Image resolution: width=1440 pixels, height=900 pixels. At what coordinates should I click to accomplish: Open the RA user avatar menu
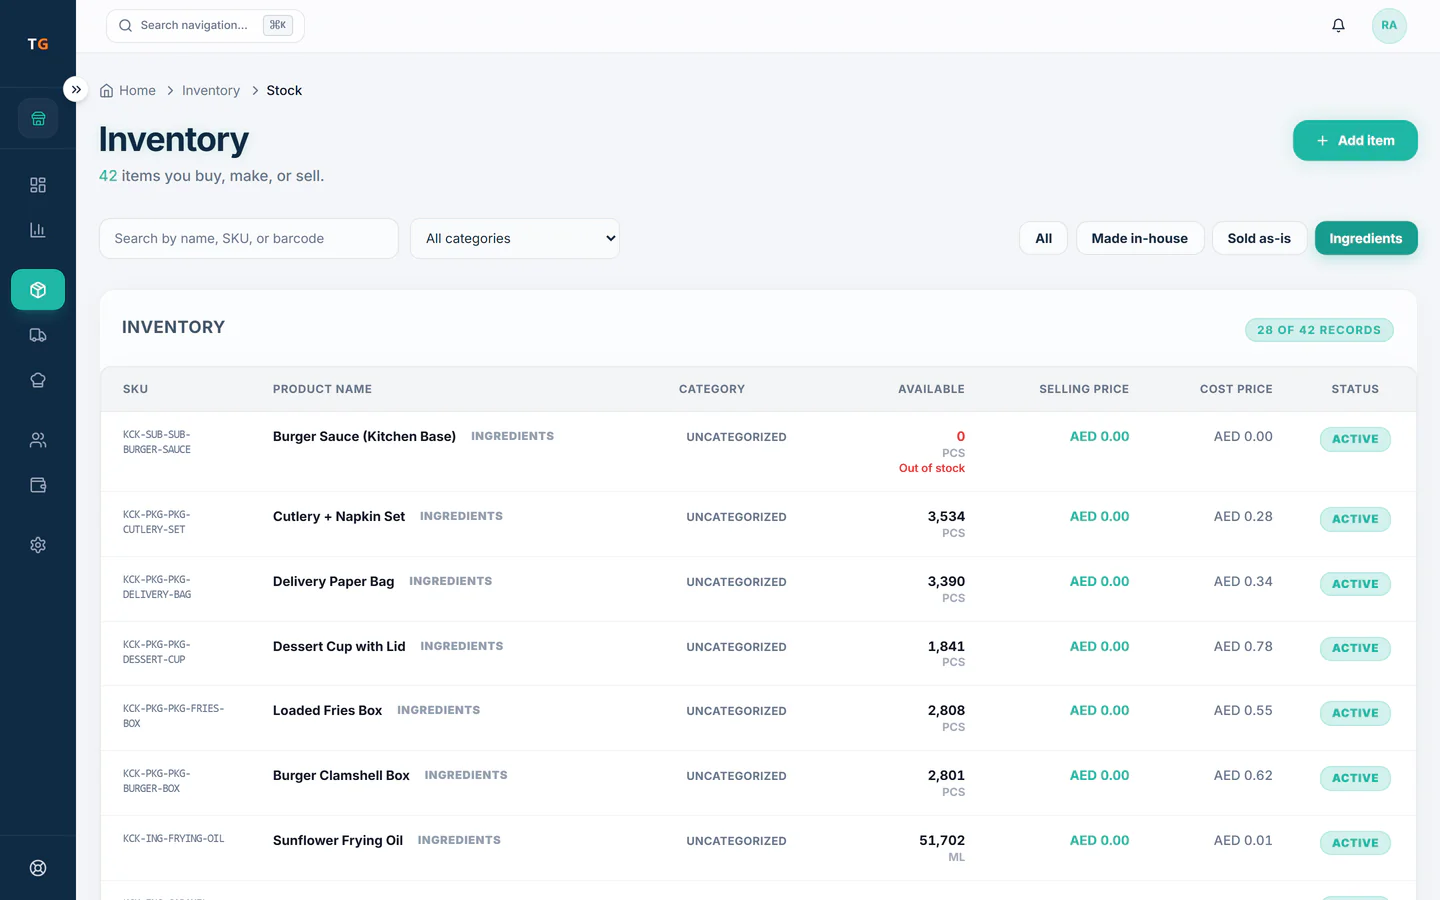1389,26
